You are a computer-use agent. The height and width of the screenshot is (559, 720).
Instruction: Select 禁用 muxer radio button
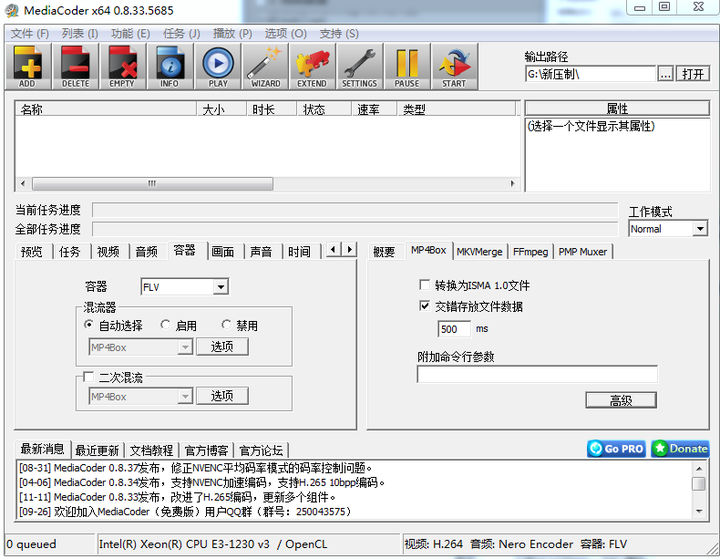pyautogui.click(x=226, y=325)
